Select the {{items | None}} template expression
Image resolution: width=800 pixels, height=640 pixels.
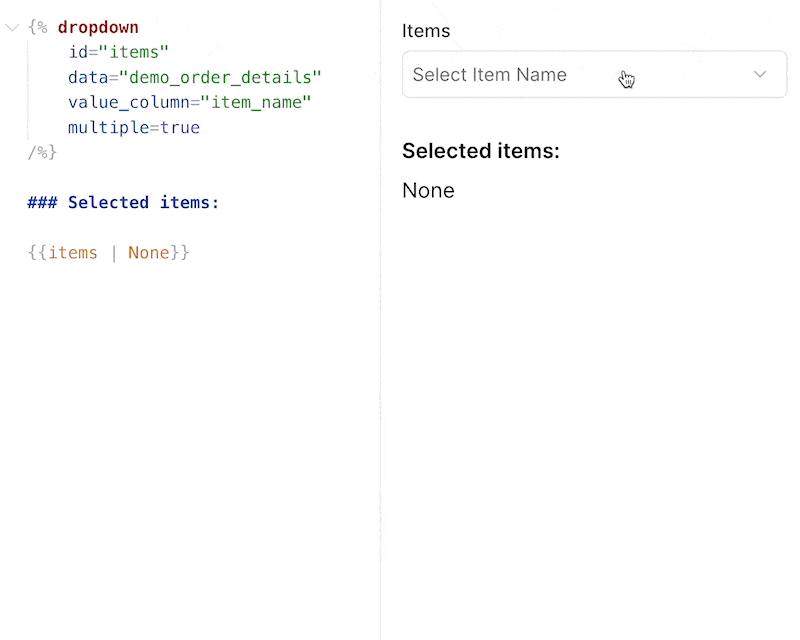click(108, 252)
